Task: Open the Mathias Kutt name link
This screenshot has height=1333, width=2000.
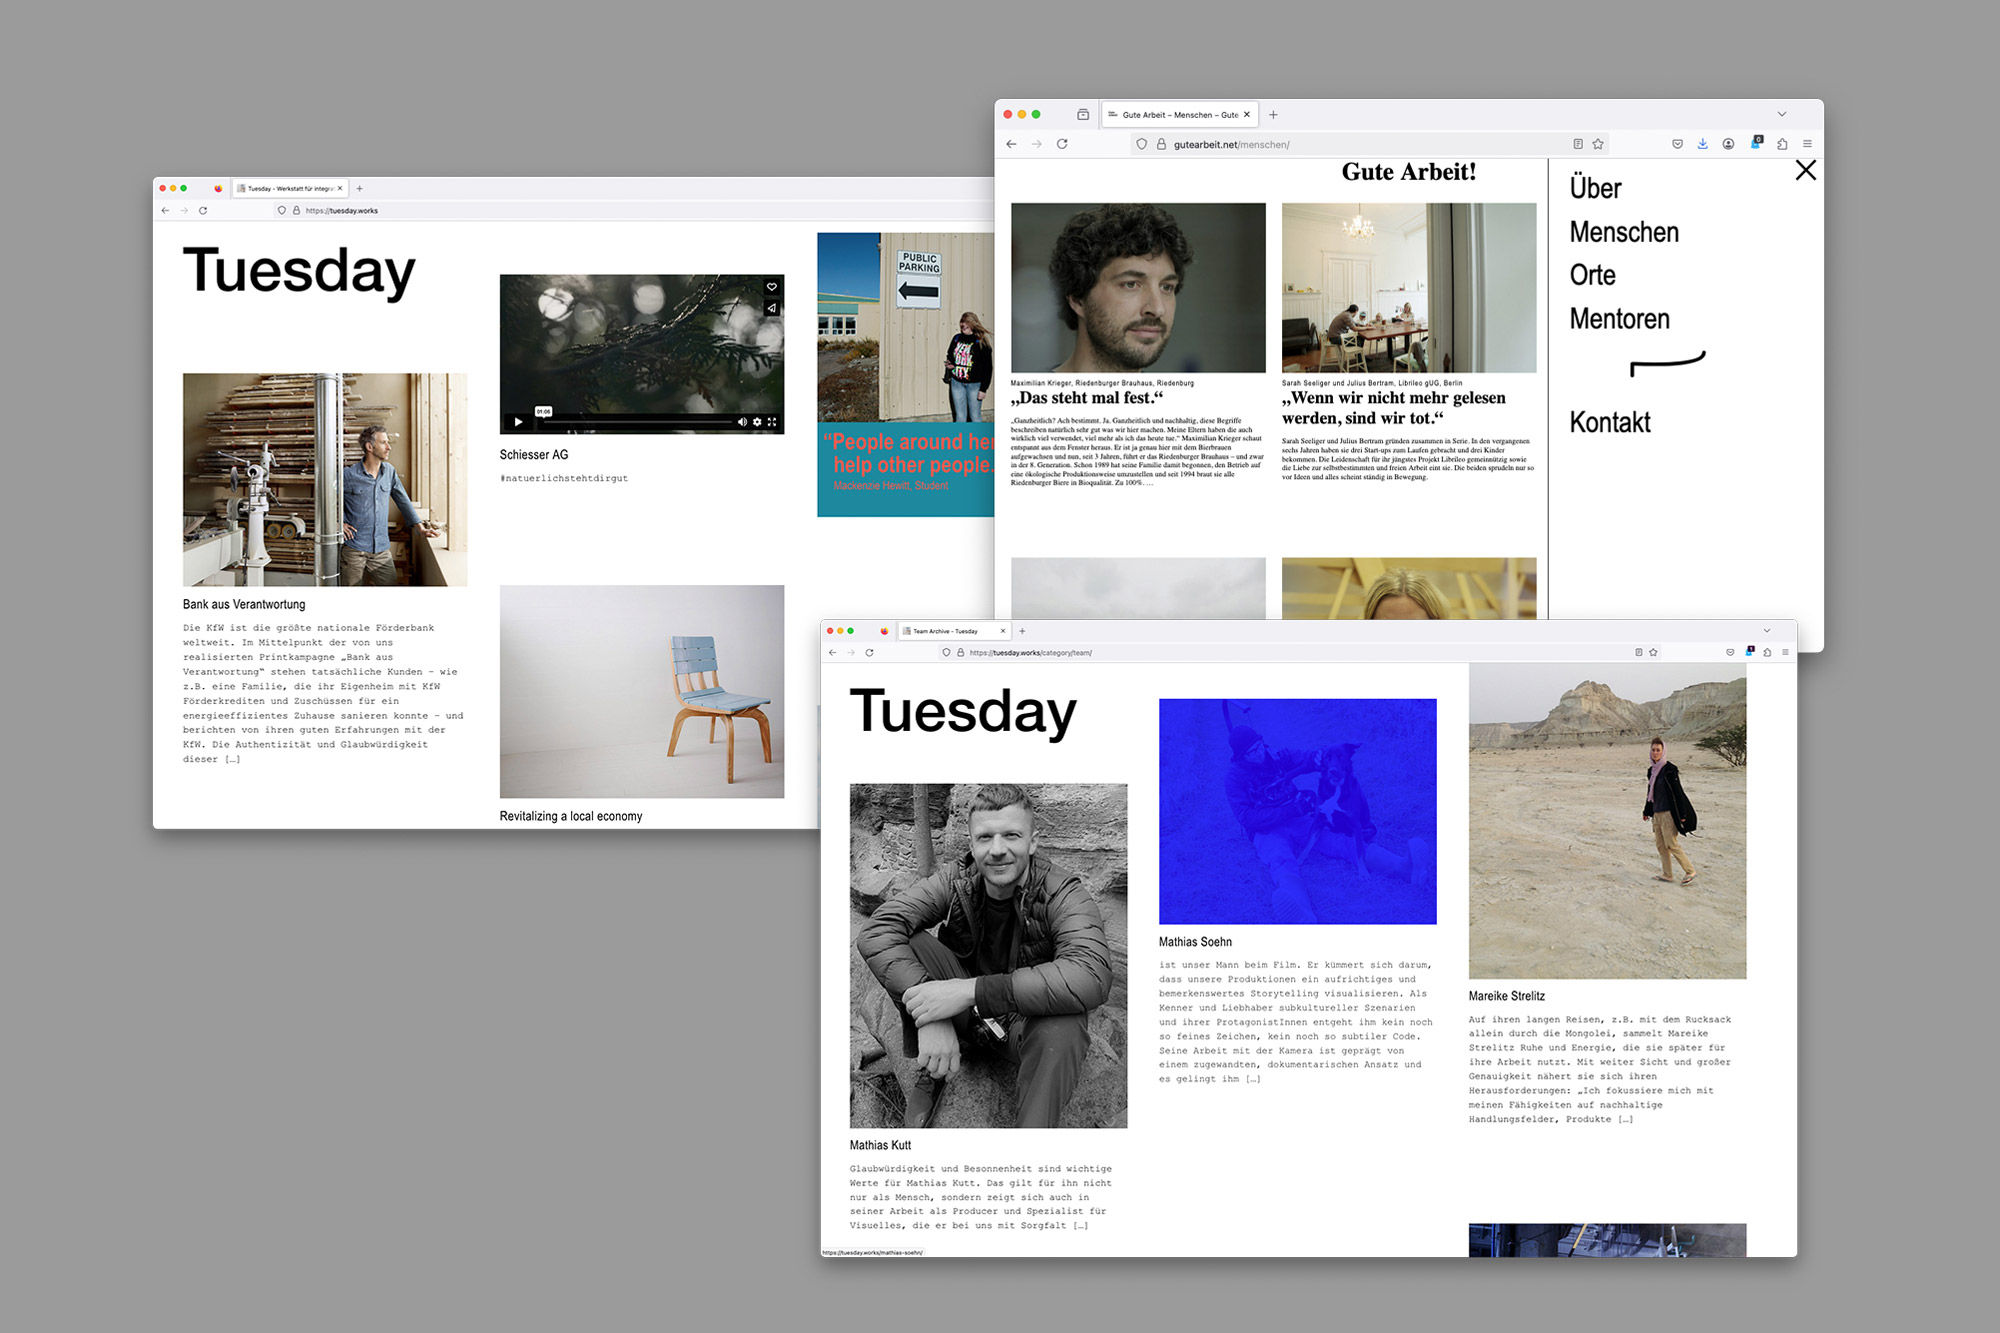Action: click(880, 1145)
